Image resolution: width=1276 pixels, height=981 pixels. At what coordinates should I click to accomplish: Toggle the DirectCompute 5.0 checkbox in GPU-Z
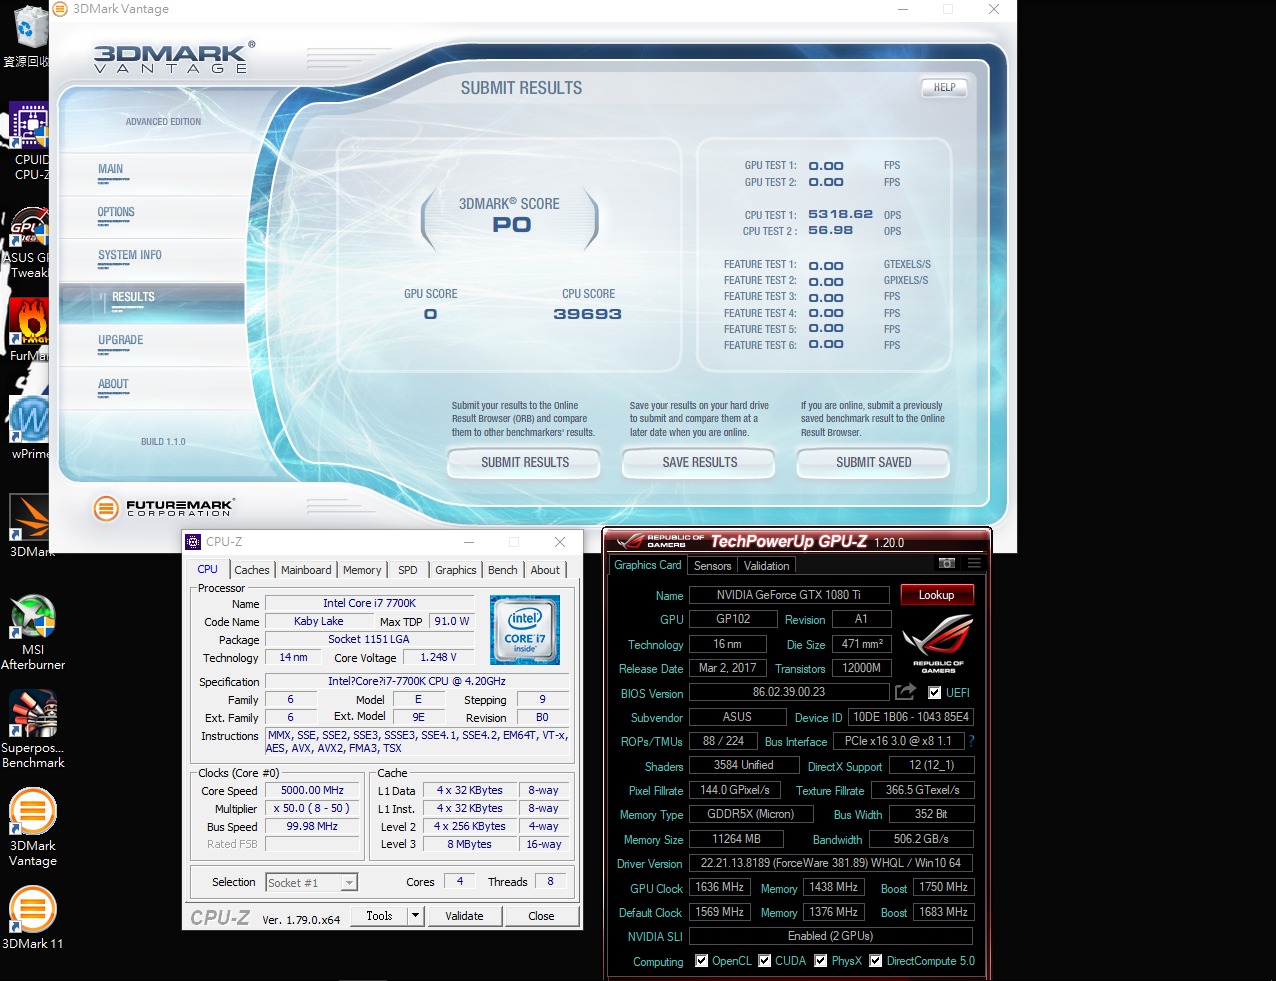point(876,961)
